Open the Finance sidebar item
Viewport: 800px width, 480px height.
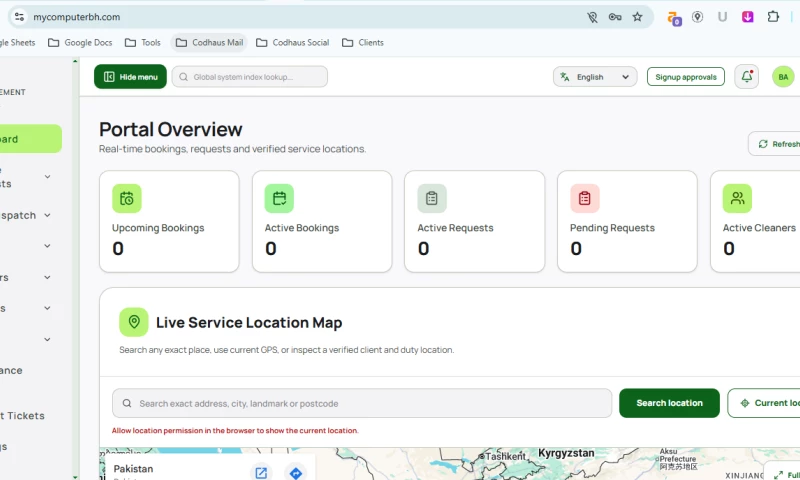pyautogui.click(x=11, y=370)
